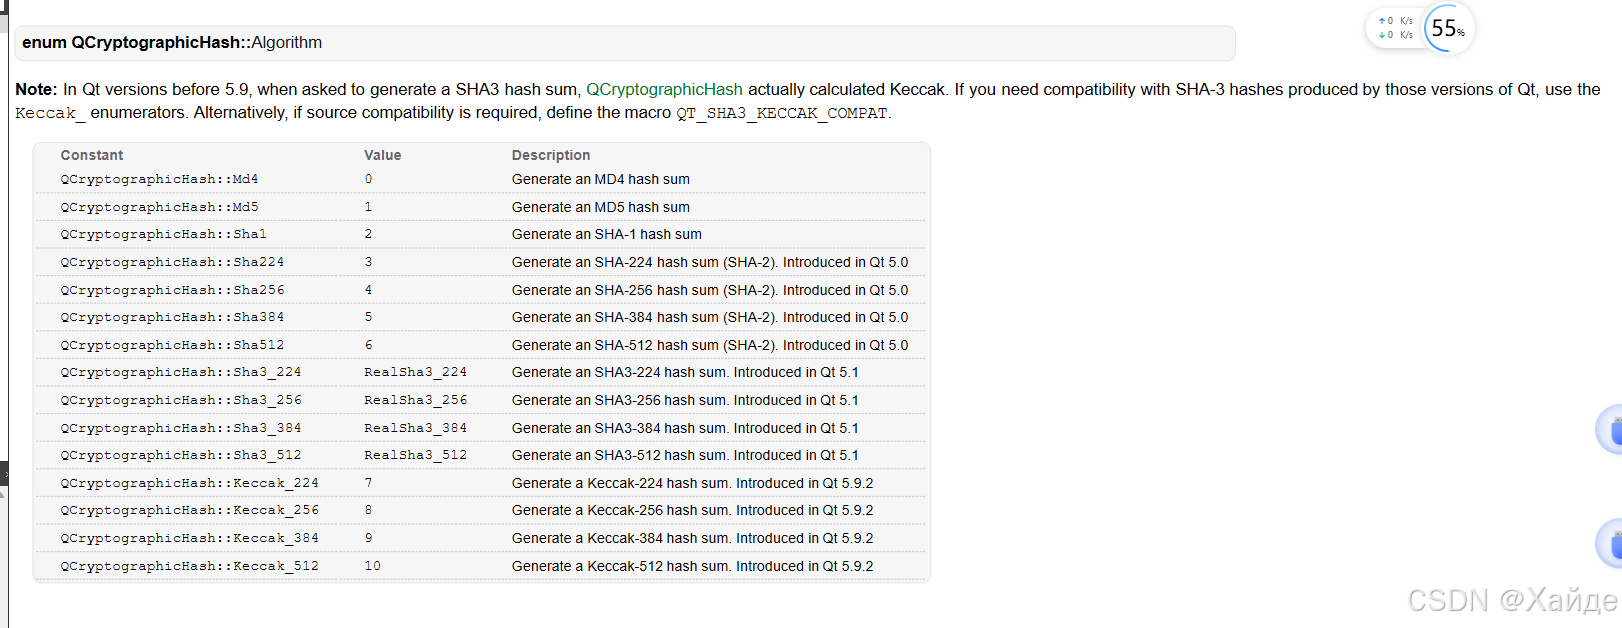
Task: Click 'Generate an MD4 hash sum' description
Action: point(601,179)
